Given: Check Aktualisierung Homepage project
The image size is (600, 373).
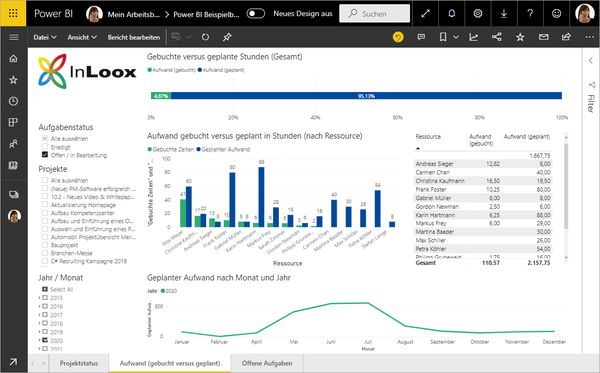Looking at the screenshot, I should point(45,205).
